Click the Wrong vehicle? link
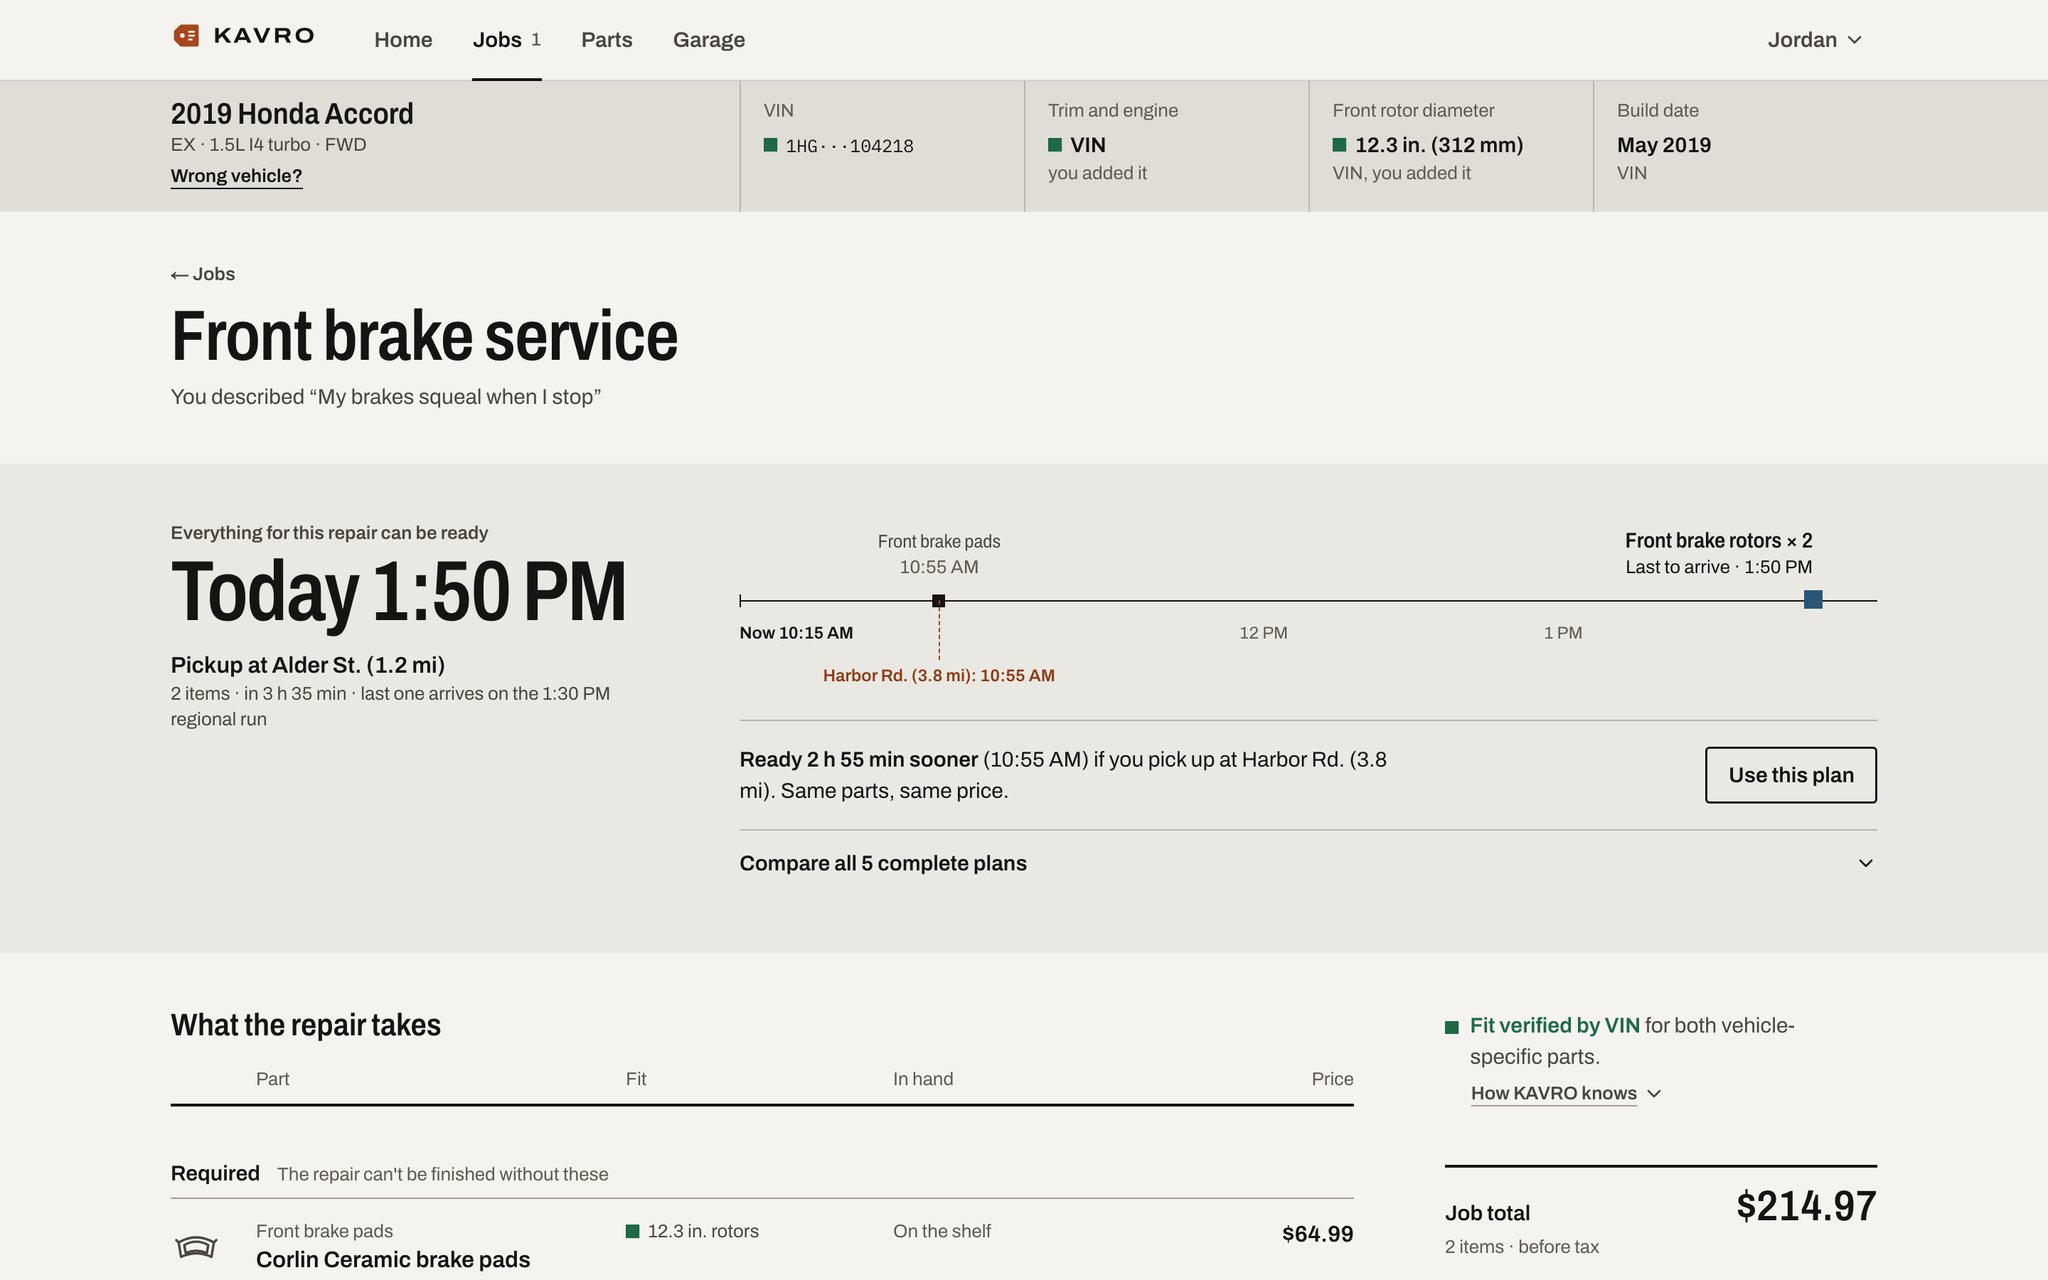This screenshot has height=1280, width=2048. (236, 176)
